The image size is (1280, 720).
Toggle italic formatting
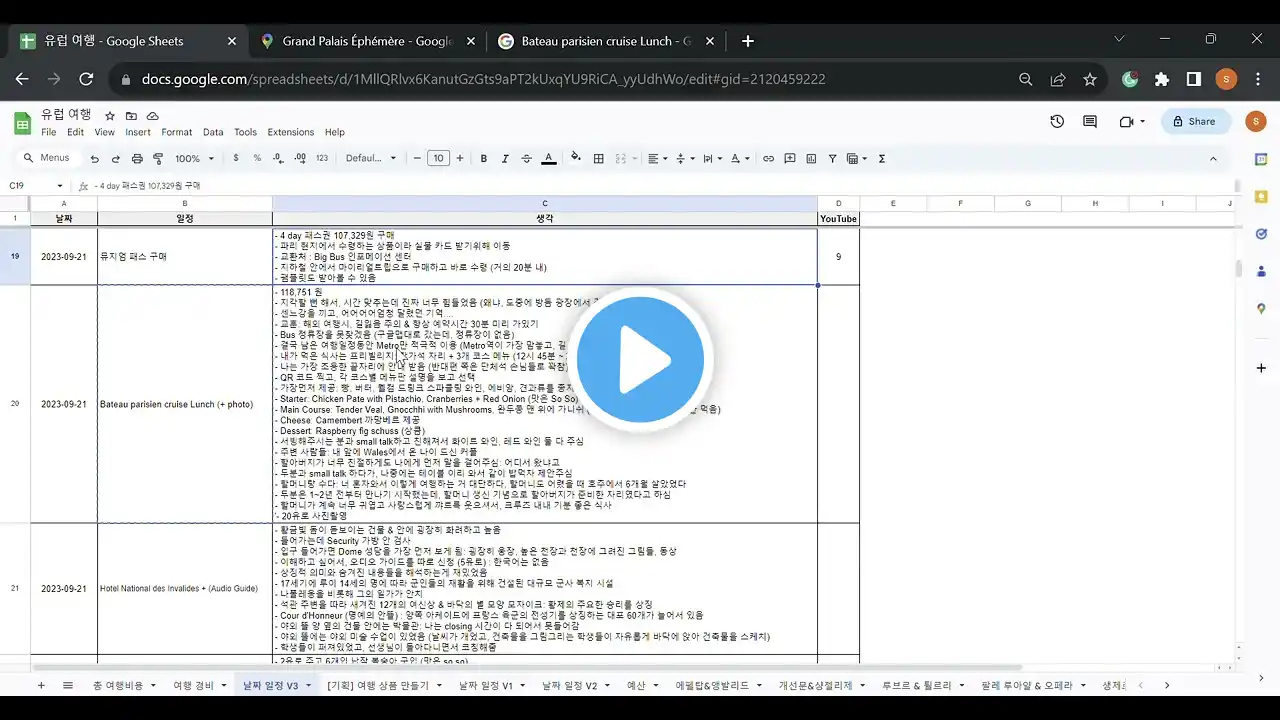[x=505, y=158]
